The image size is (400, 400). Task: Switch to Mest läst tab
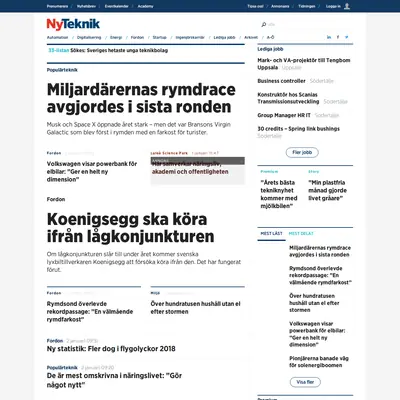271,234
